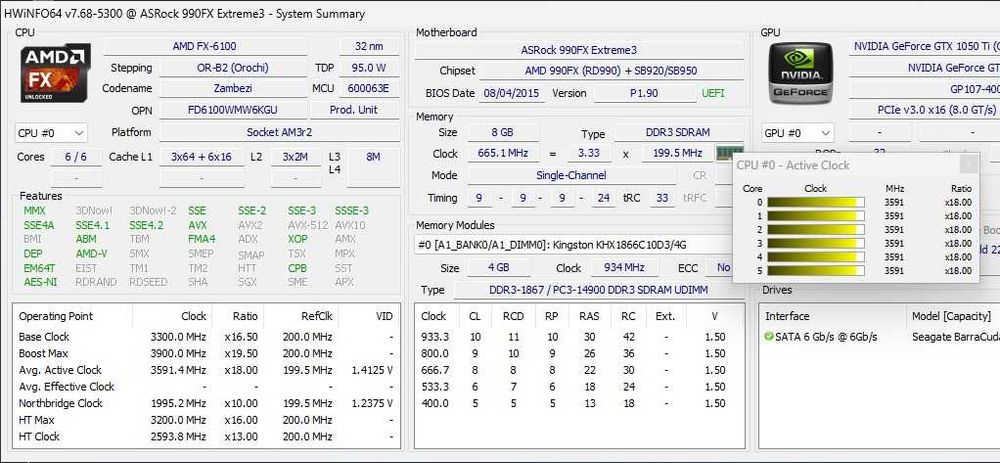Click the module clock 934 MHz field

coord(624,268)
